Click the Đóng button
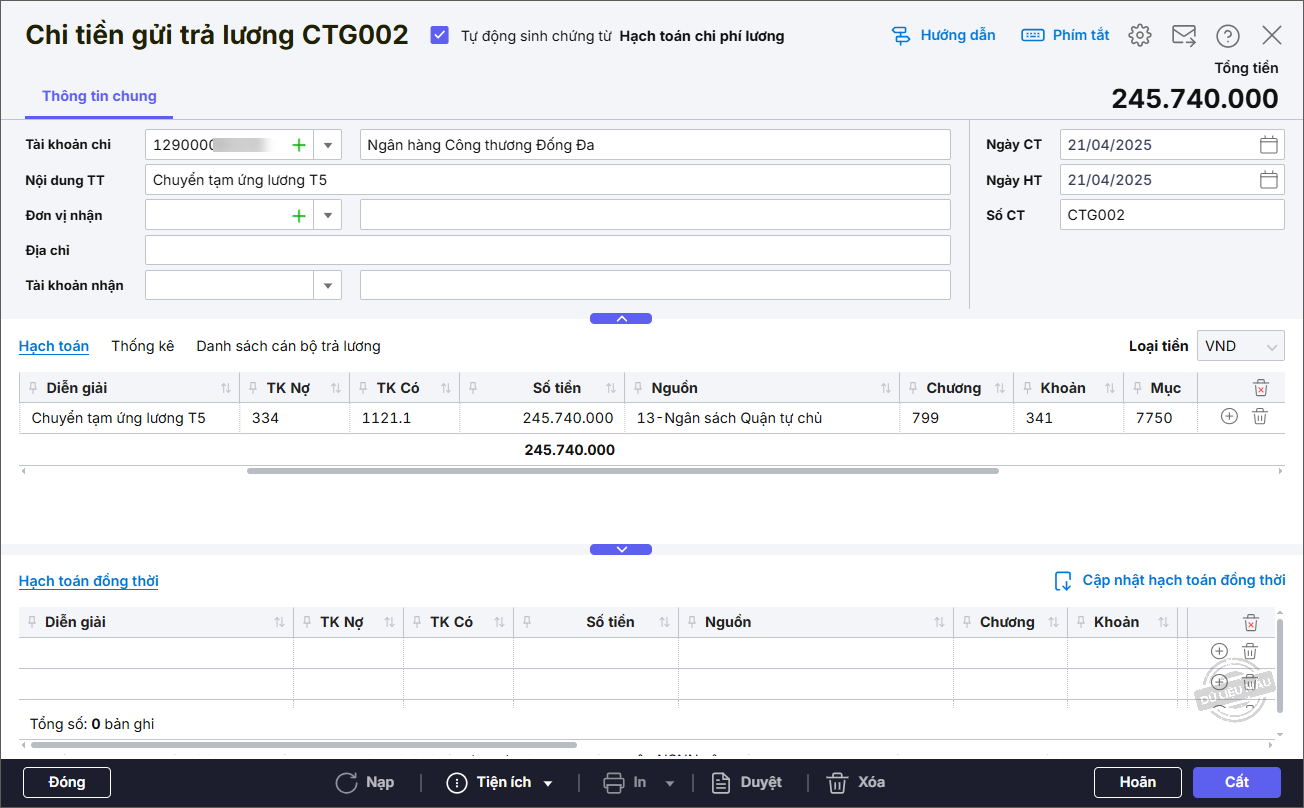The height and width of the screenshot is (808, 1304). click(67, 782)
